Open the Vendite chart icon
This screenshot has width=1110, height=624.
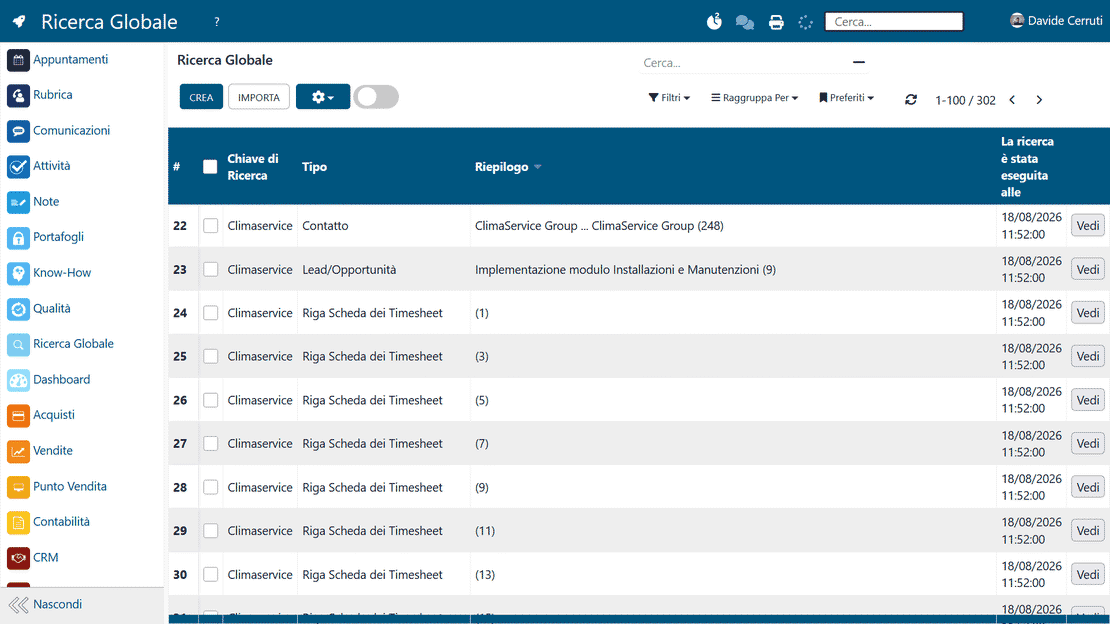point(18,451)
